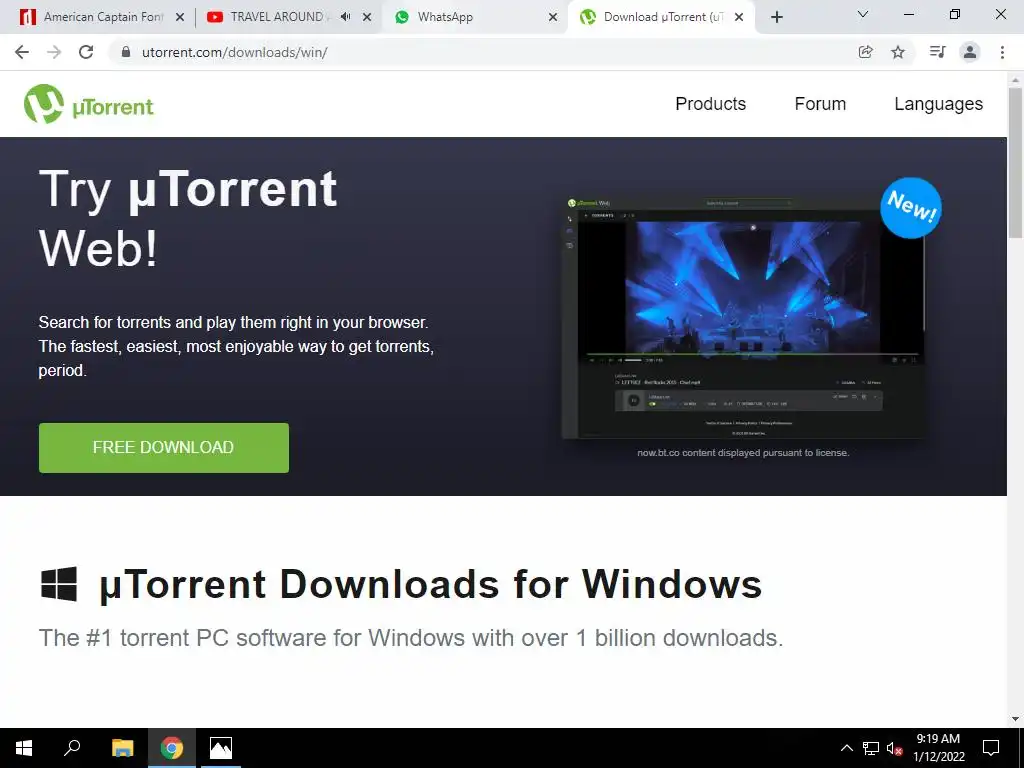Click the µTorrent logo in the header
The height and width of the screenshot is (768, 1024).
click(x=89, y=104)
